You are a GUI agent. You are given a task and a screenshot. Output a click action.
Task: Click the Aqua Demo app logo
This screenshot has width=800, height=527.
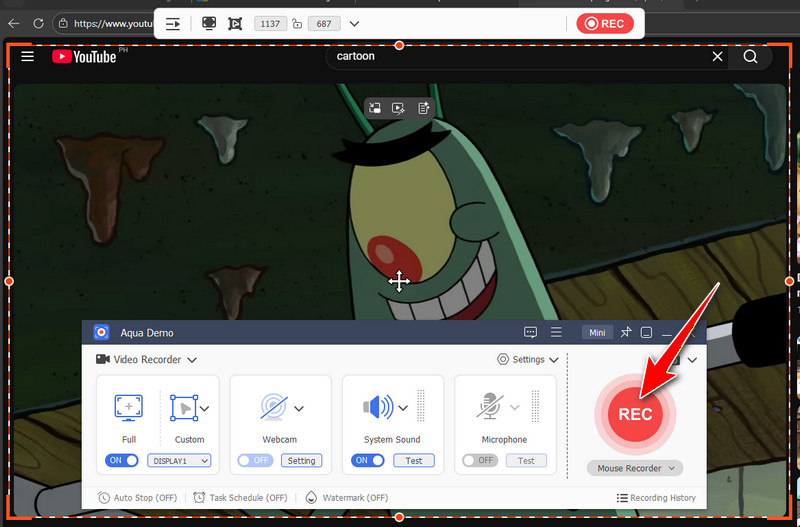click(102, 333)
